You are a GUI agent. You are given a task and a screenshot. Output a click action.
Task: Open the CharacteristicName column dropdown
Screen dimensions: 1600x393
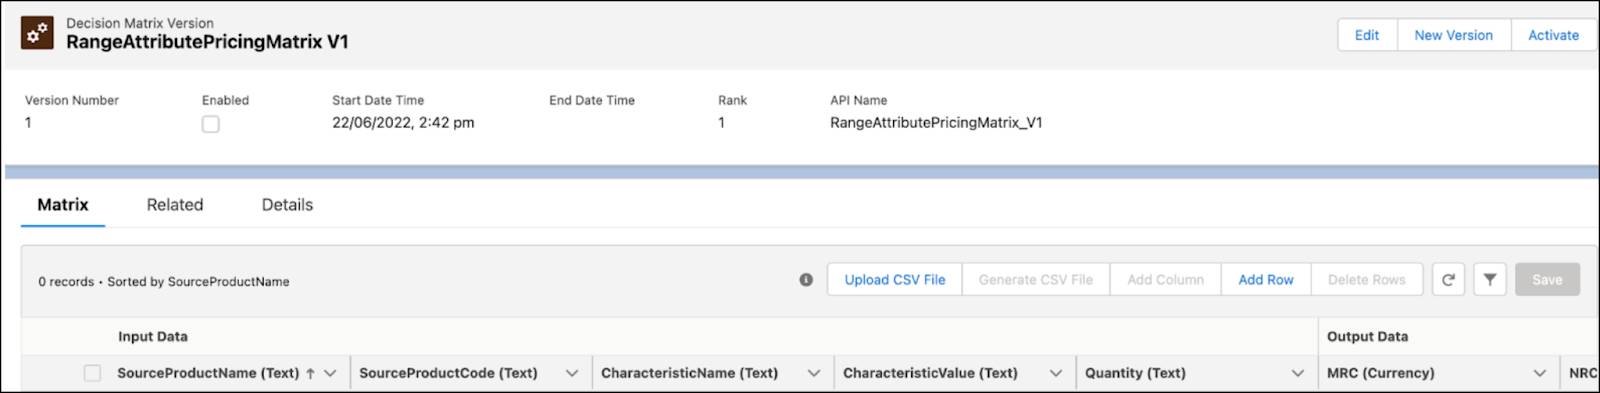click(814, 373)
